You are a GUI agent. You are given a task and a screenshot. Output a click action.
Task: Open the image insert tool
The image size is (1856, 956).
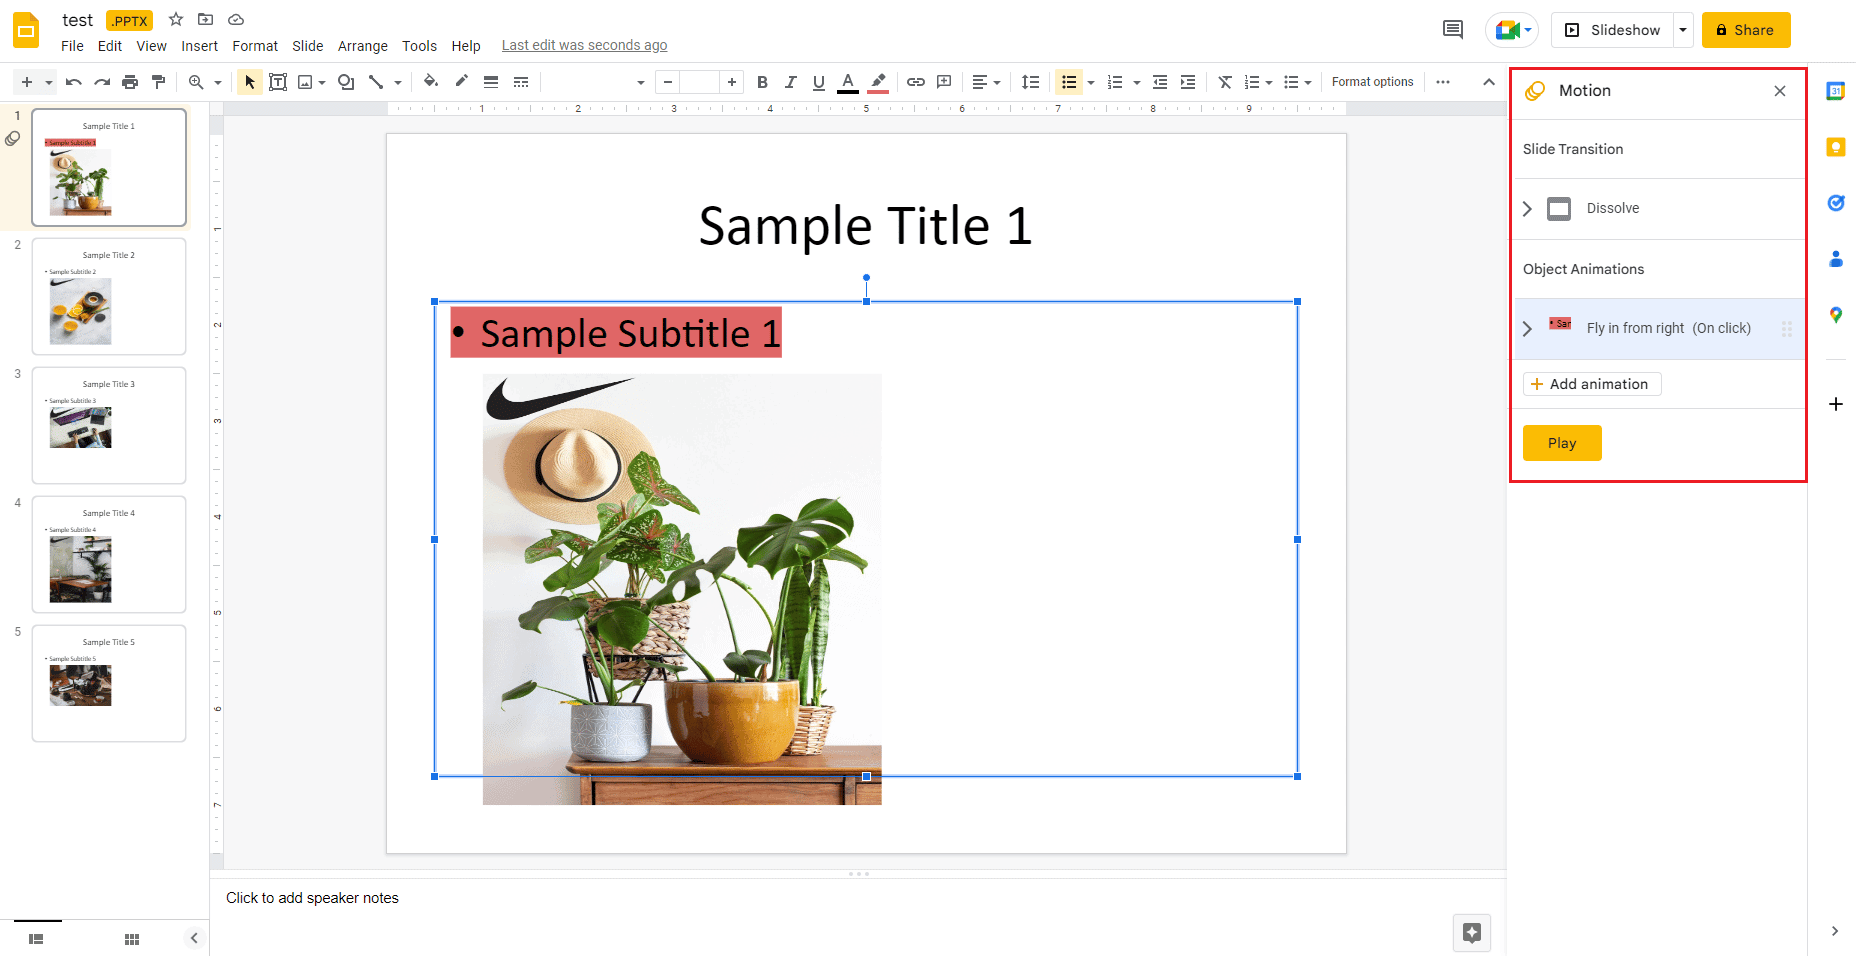(303, 82)
